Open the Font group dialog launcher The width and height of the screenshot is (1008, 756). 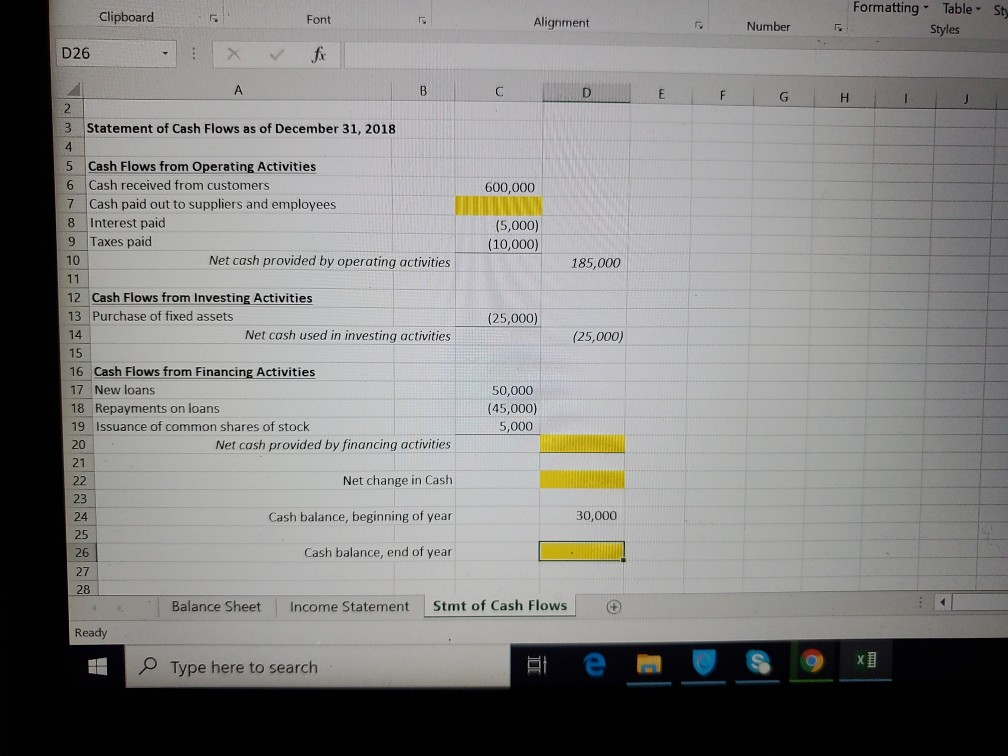coord(422,21)
